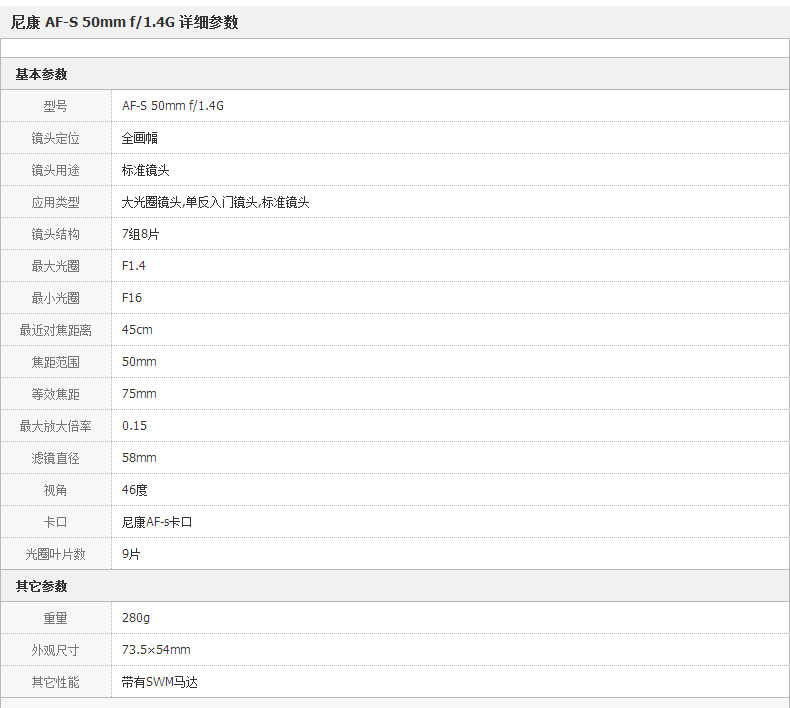This screenshot has height=708, width=790.
Task: Click the 外观尺寸 label
Action: click(x=55, y=650)
